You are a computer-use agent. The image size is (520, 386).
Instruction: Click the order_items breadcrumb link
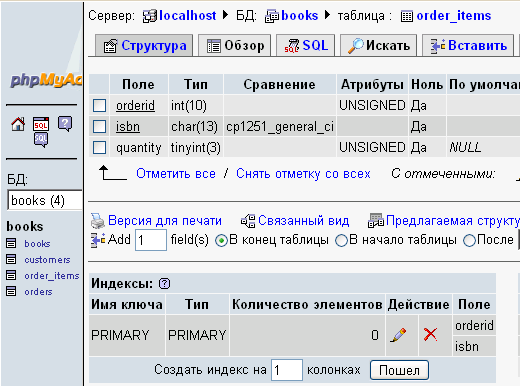point(454,16)
